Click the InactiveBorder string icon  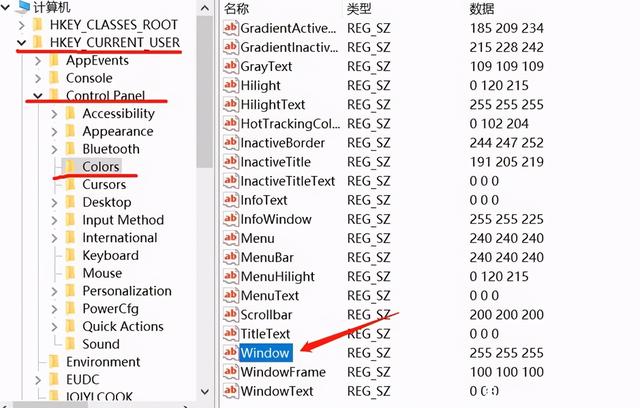230,142
